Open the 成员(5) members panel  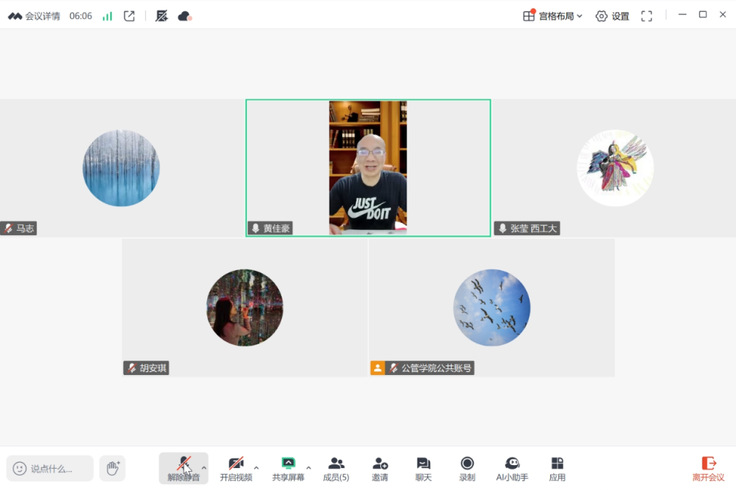pyautogui.click(x=336, y=467)
